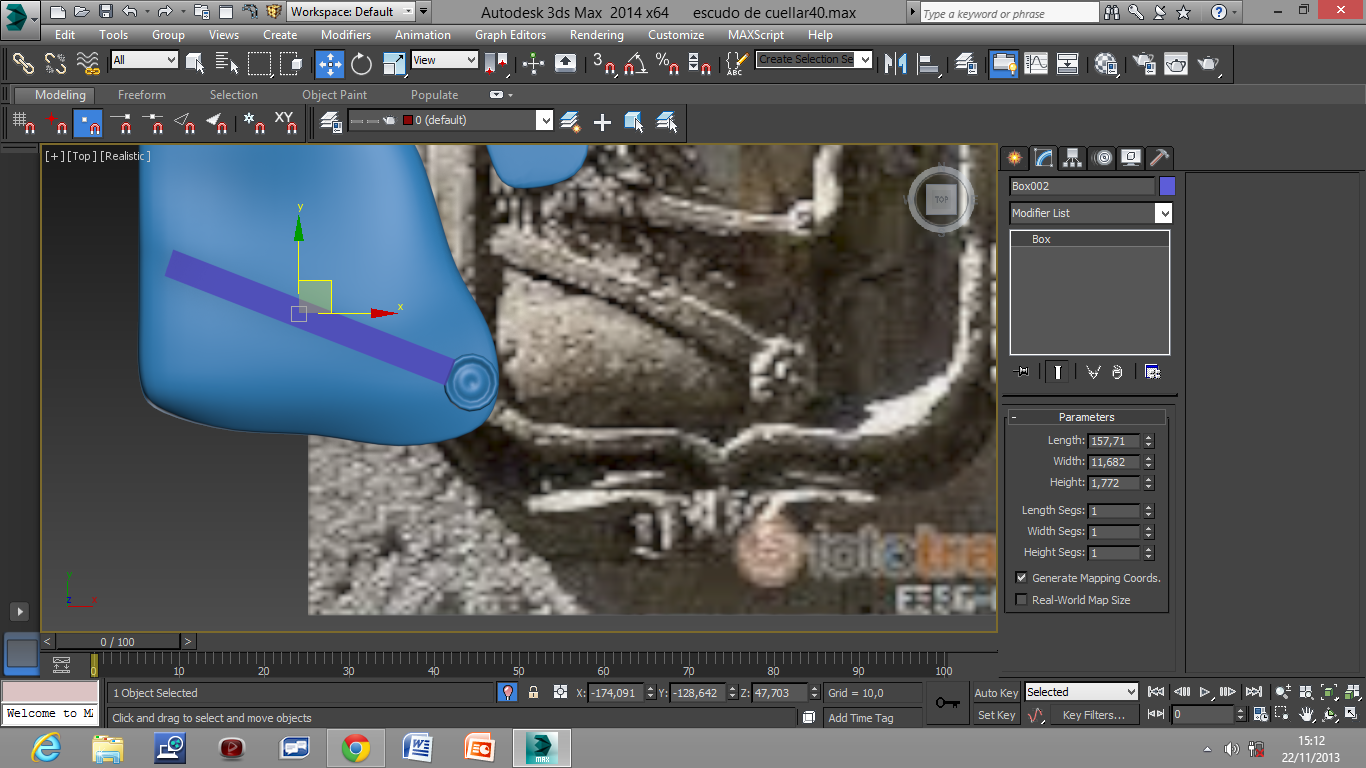The width and height of the screenshot is (1366, 768).
Task: Open the Material Editor
Action: coord(1106,64)
